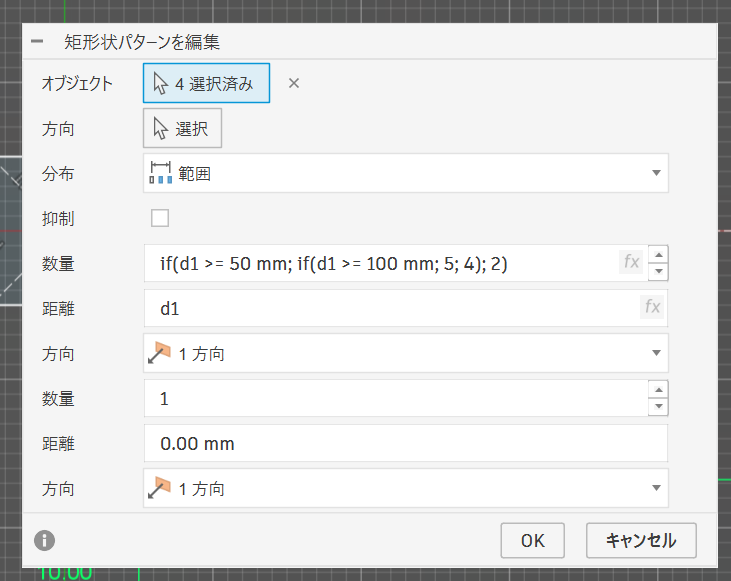The image size is (731, 581).
Task: Click the info icon at dialog bottom
Action: 44,540
